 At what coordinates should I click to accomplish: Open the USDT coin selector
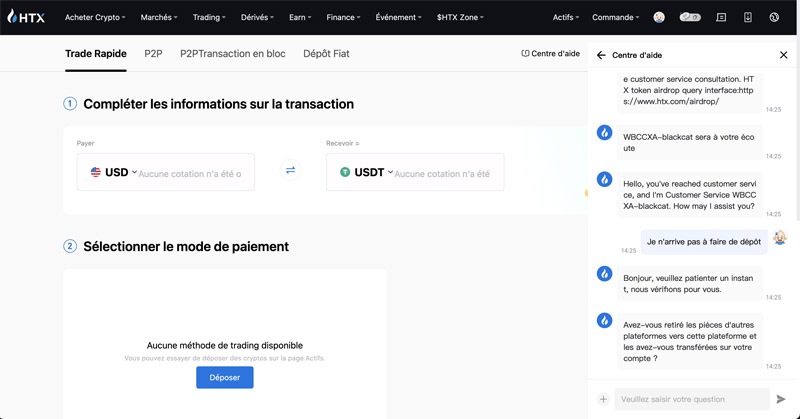click(x=366, y=172)
